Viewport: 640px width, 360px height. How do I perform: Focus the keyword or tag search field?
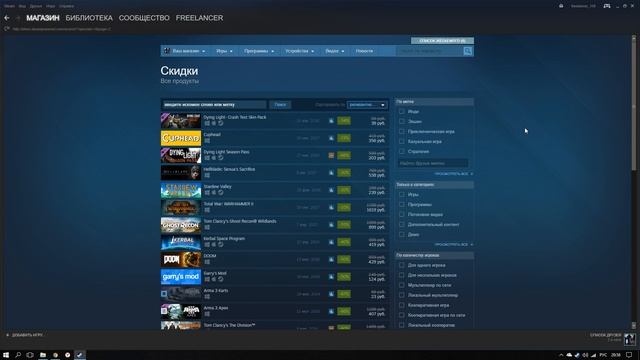[214, 105]
